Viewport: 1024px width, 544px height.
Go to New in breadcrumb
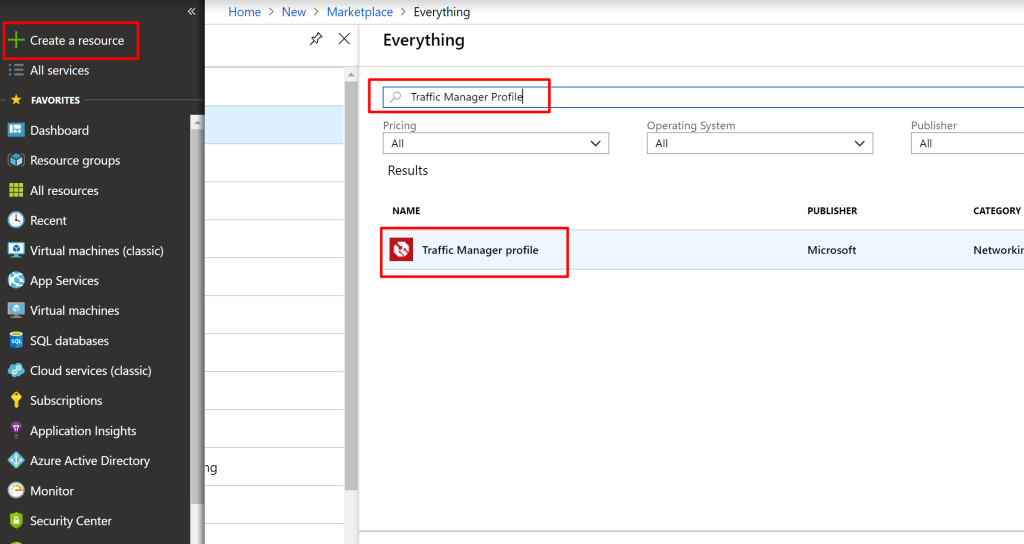click(x=293, y=12)
